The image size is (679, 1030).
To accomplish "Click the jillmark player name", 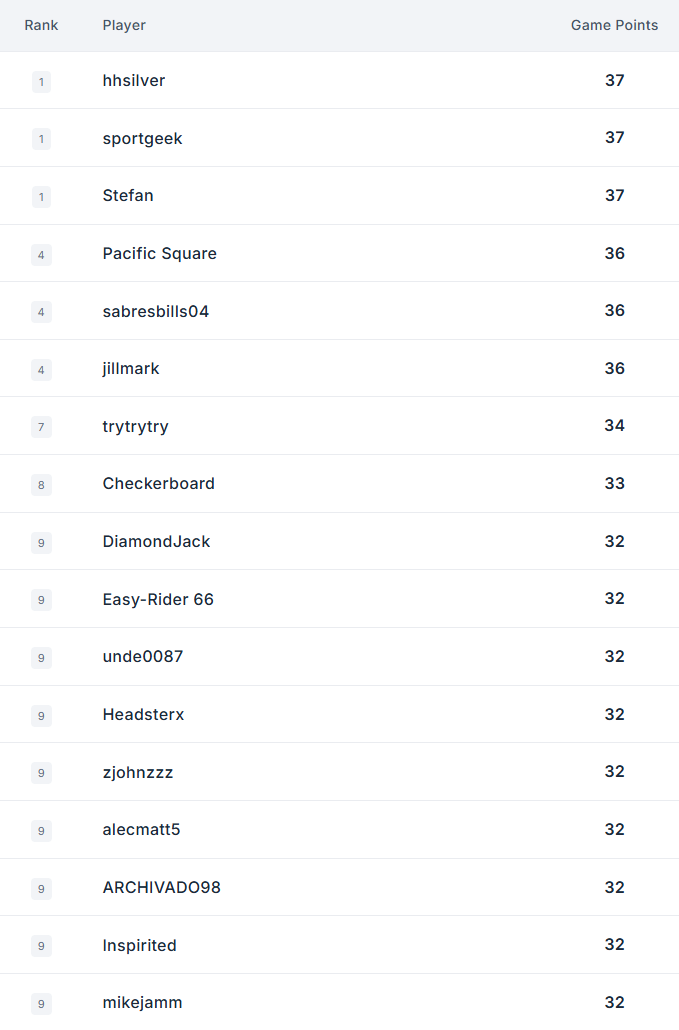I will pos(131,369).
